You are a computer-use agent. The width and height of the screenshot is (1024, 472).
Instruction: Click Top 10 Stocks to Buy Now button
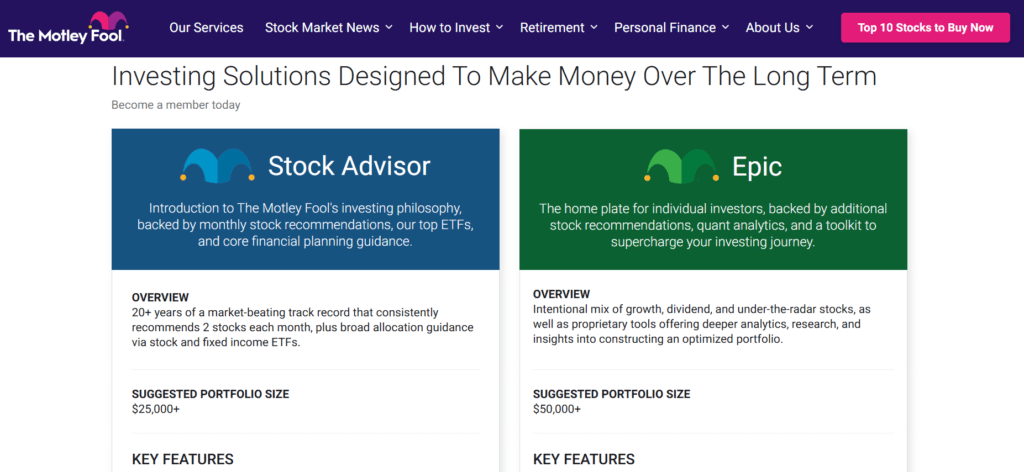point(925,27)
